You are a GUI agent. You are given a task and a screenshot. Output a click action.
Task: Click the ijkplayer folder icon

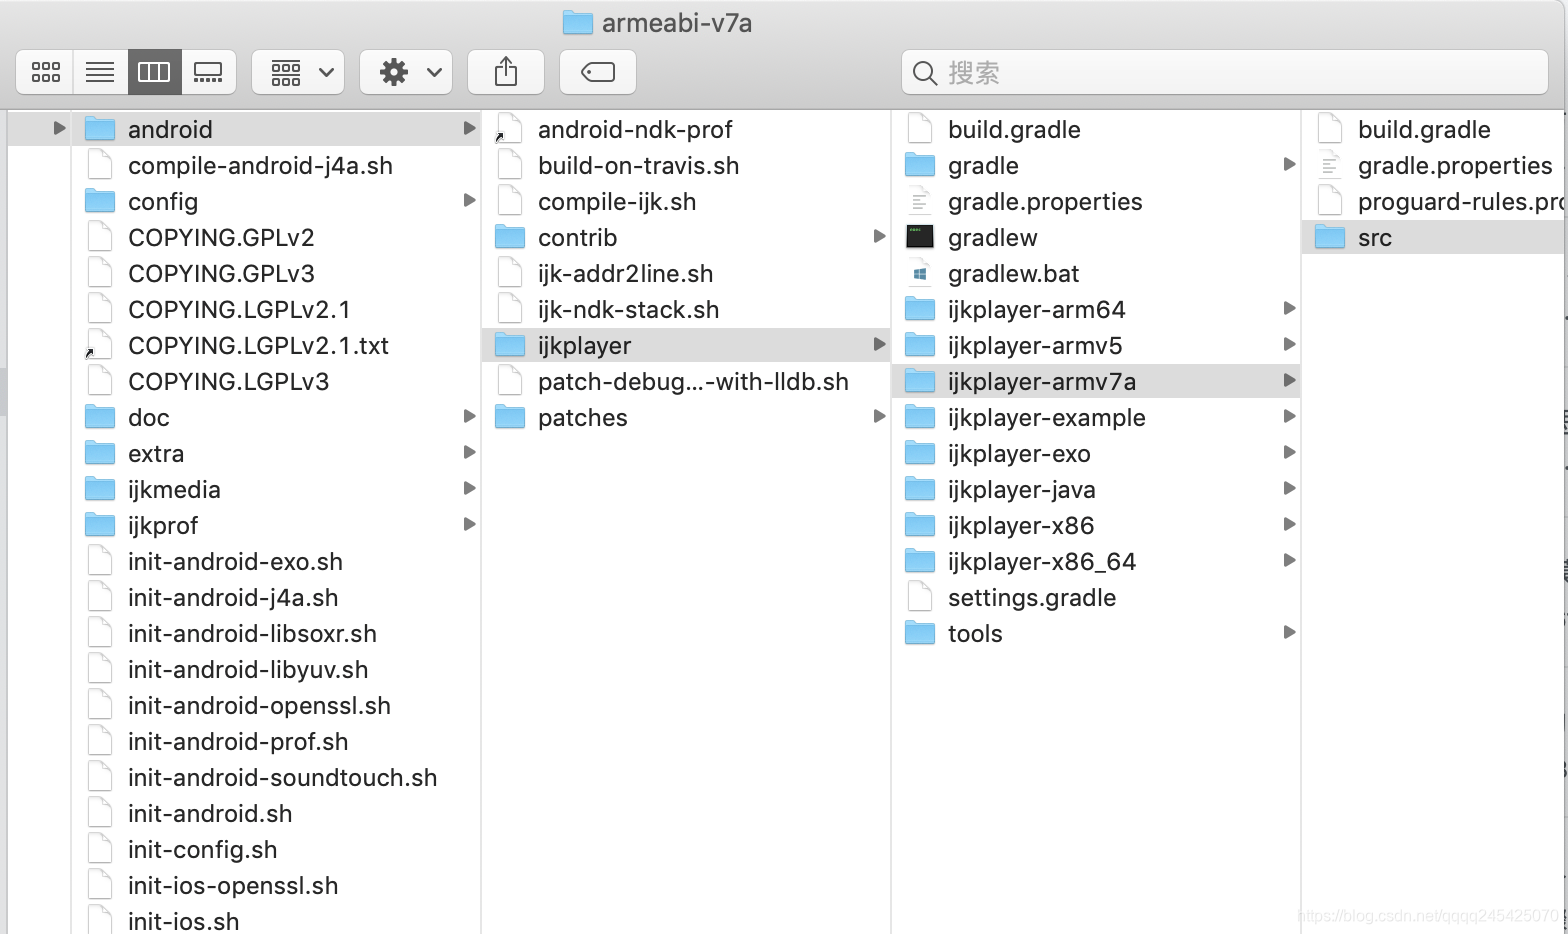point(510,345)
